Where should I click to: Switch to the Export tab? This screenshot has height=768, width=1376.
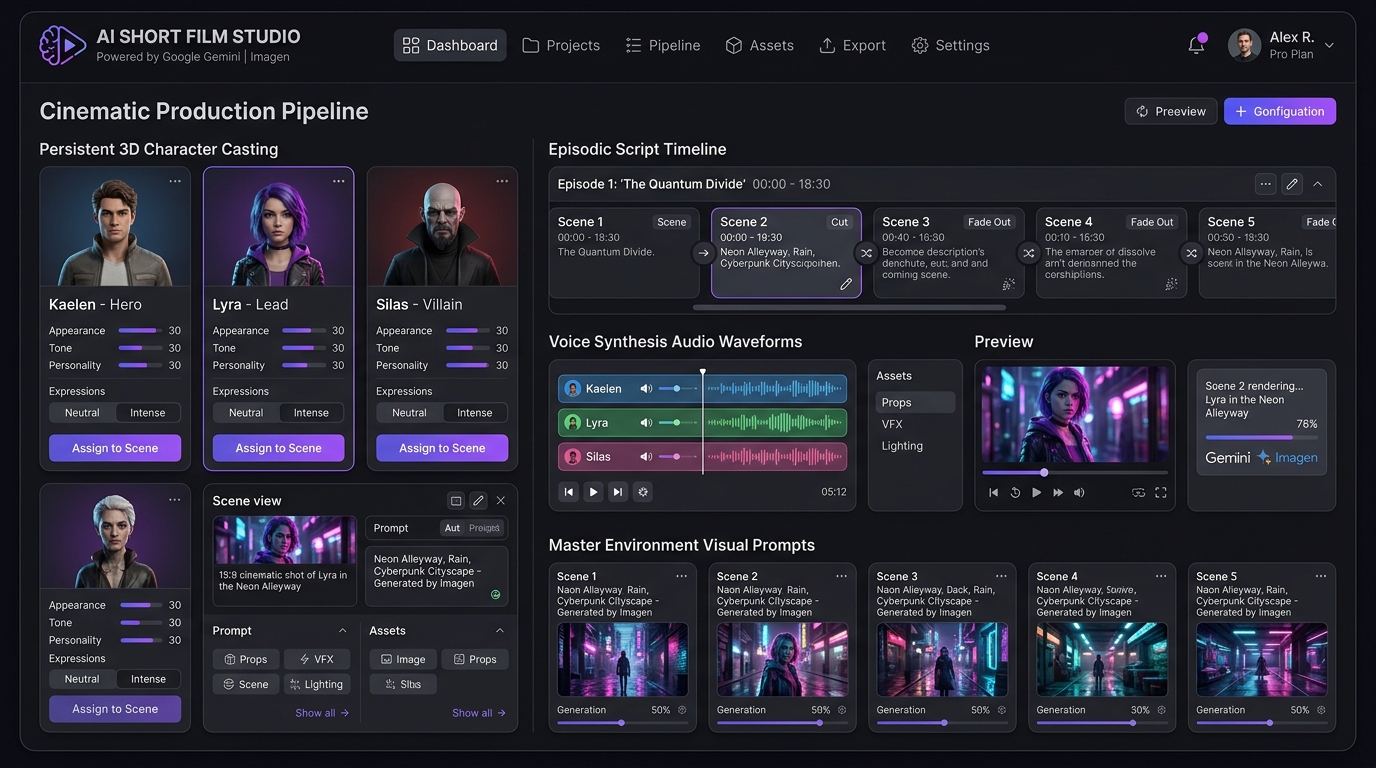852,45
